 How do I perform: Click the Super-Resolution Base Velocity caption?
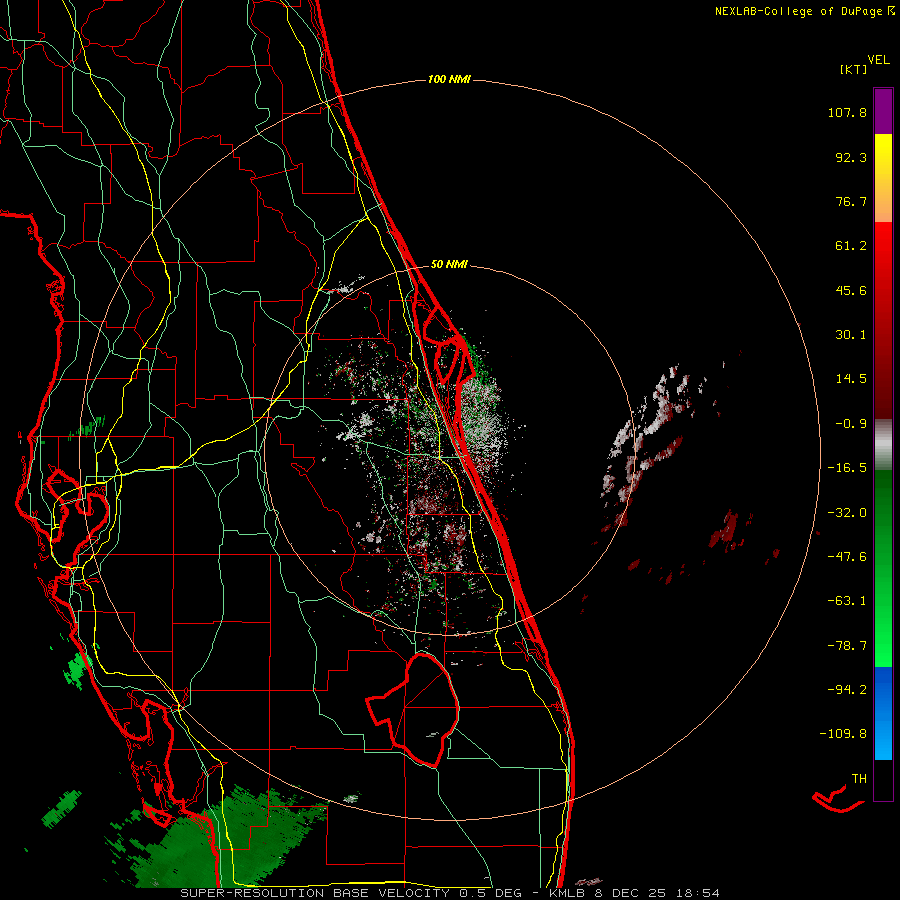point(449,893)
